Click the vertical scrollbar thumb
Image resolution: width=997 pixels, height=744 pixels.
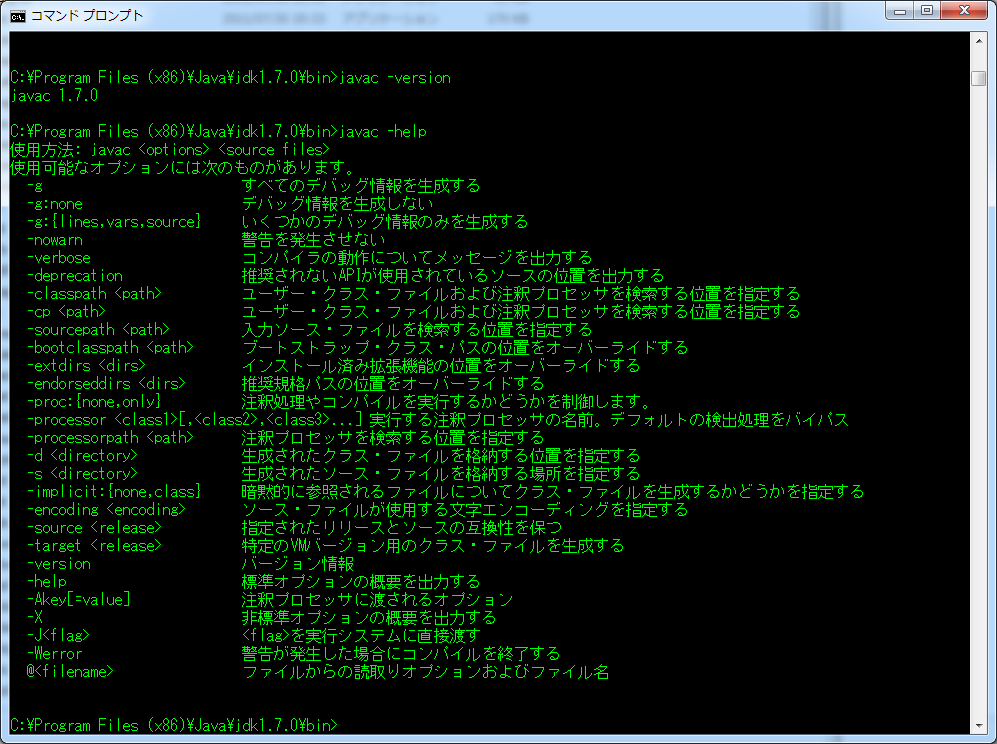pos(978,78)
